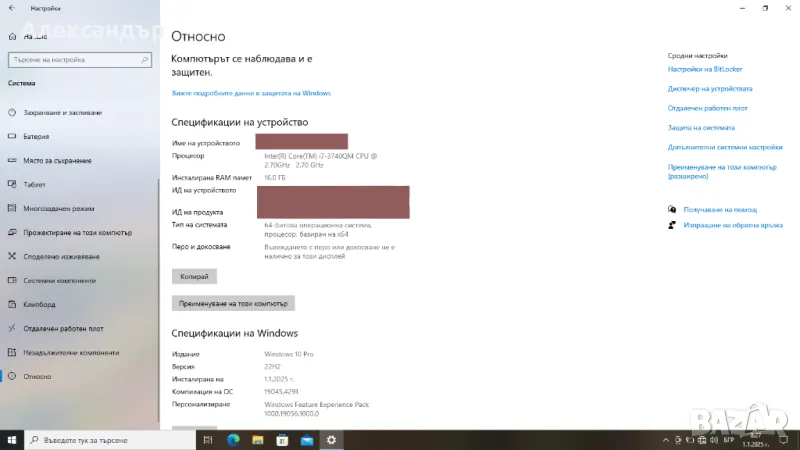Viewport: 800px width, 450px height.
Task: Go to "Многозадачен режим" settings
Action: (x=58, y=209)
